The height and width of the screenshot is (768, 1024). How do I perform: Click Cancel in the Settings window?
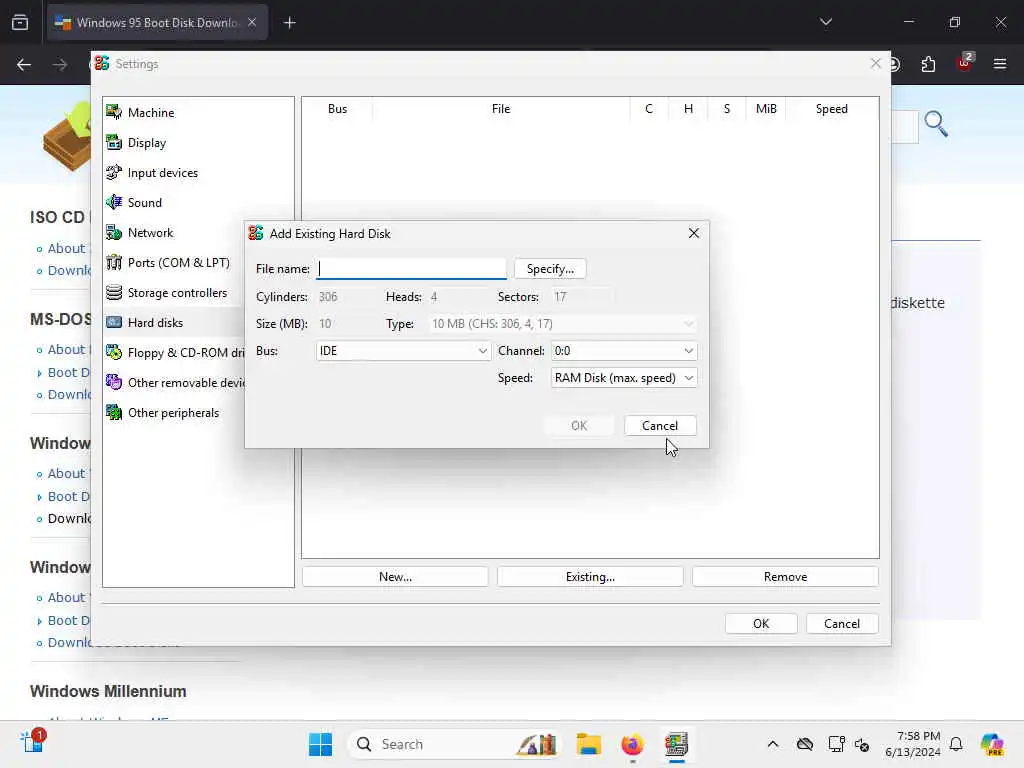click(x=842, y=624)
